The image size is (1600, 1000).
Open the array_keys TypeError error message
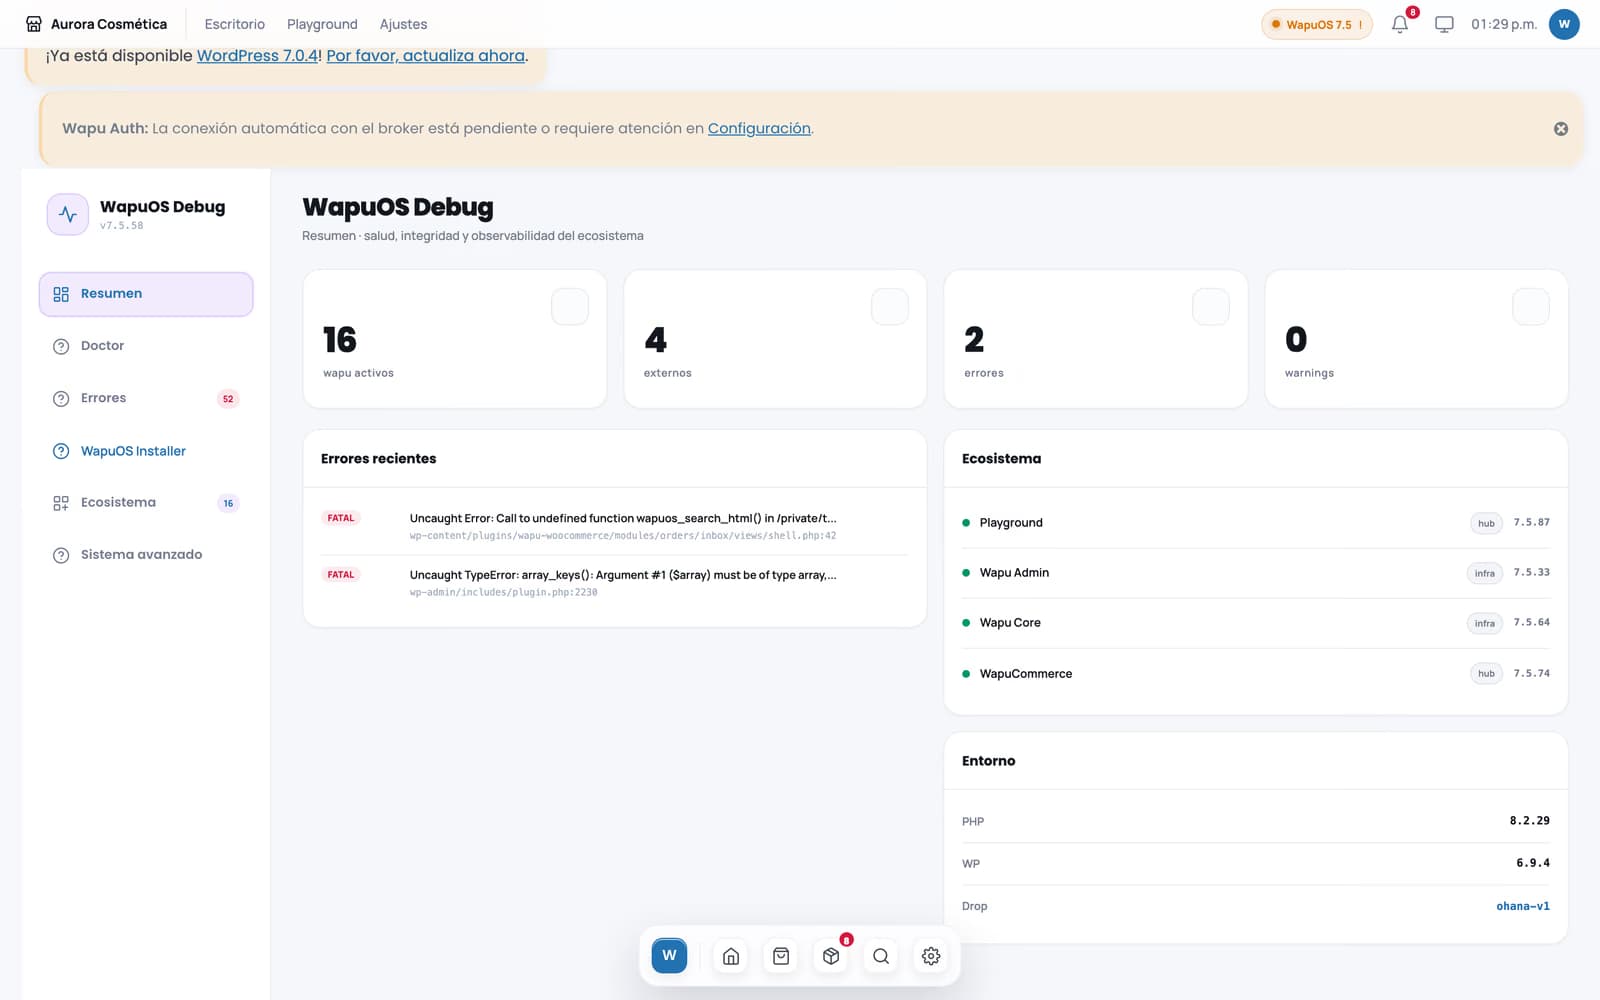pos(623,575)
